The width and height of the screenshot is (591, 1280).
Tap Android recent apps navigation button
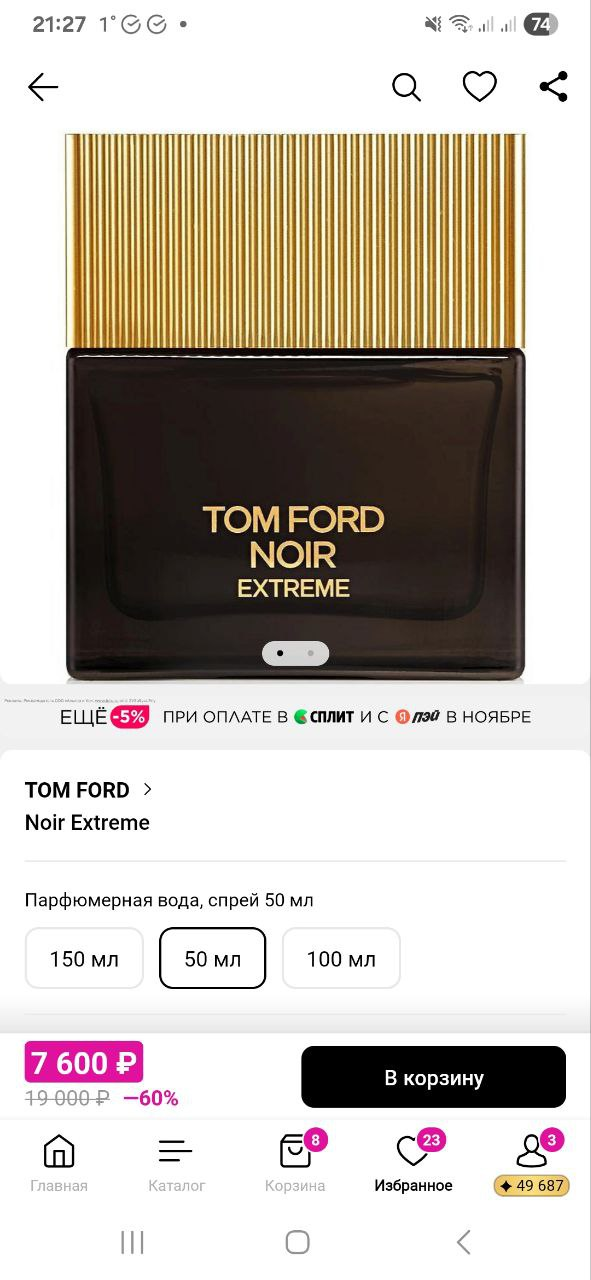[132, 1242]
